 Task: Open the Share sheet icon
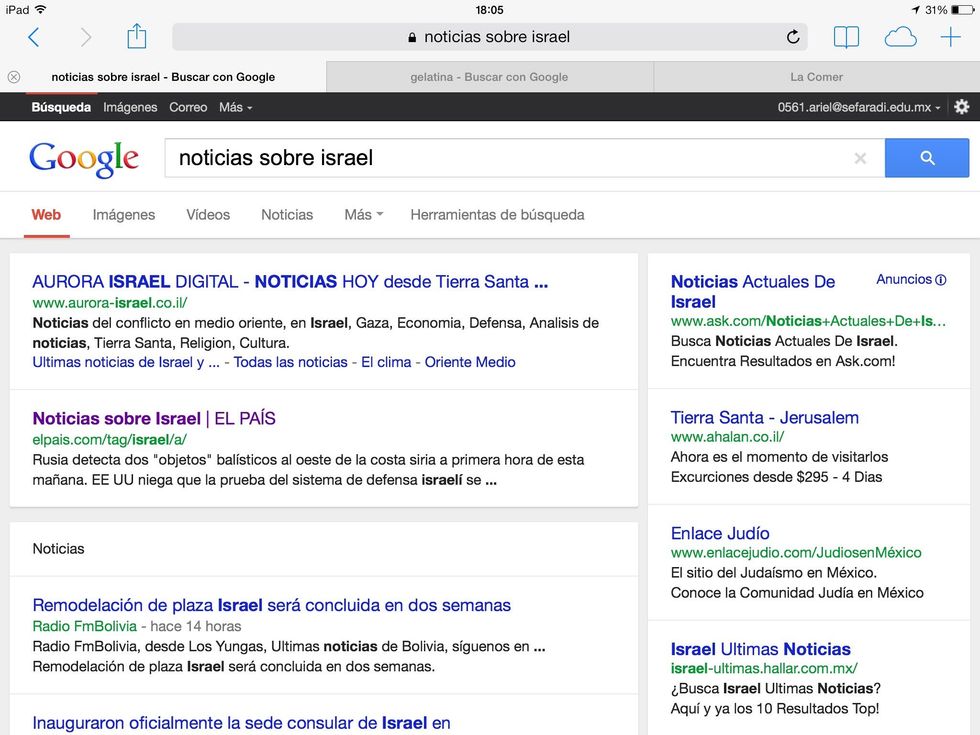[137, 37]
